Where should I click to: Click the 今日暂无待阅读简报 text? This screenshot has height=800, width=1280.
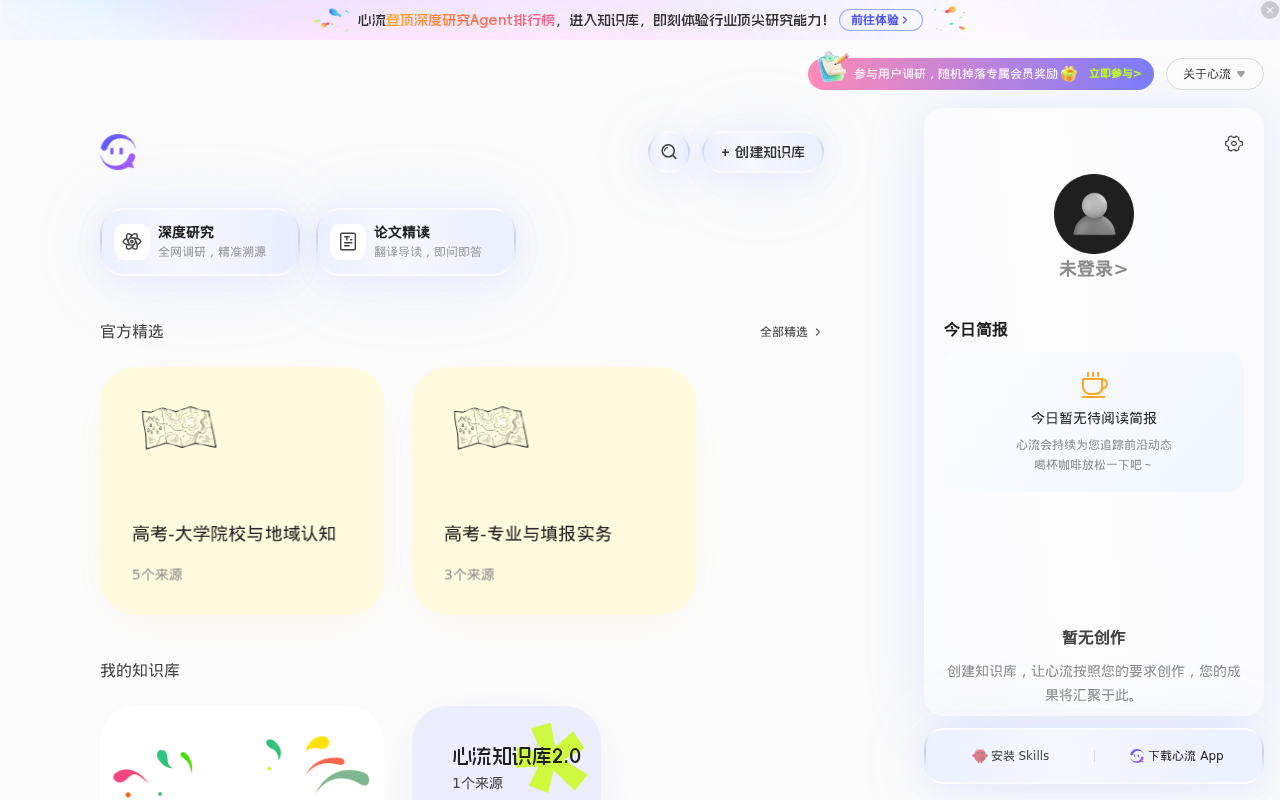pos(1094,418)
